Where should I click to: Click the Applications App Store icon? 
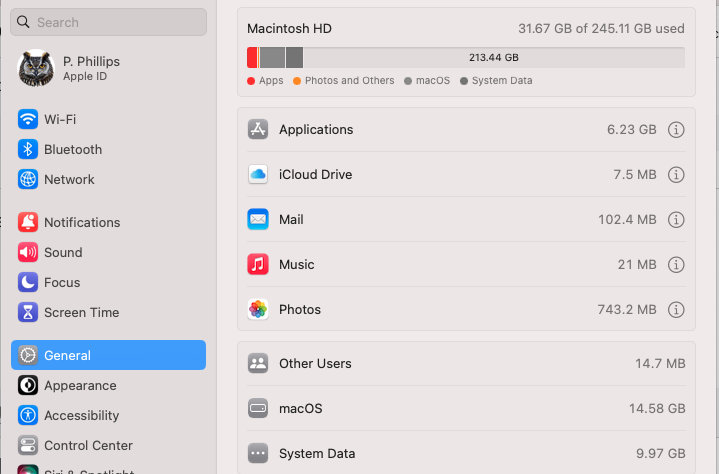click(258, 129)
